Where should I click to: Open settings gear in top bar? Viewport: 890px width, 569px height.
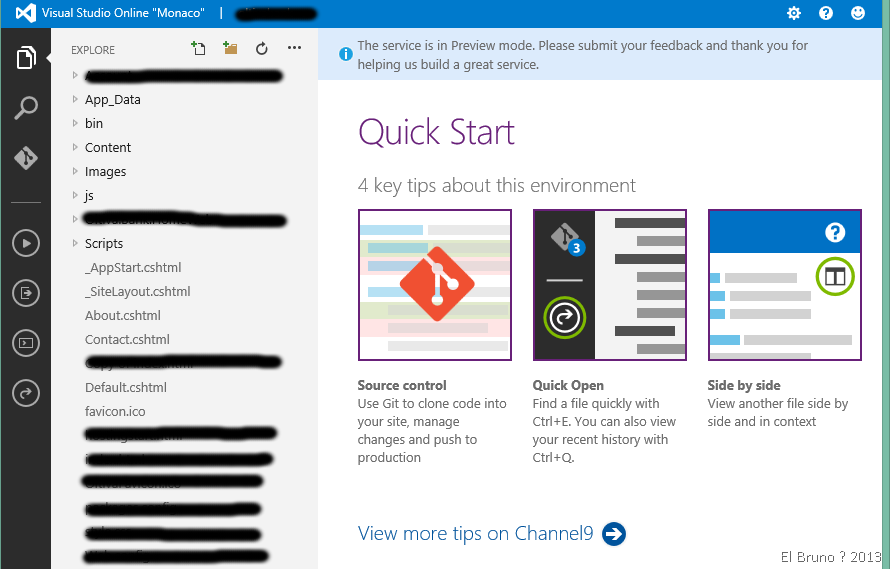click(794, 13)
